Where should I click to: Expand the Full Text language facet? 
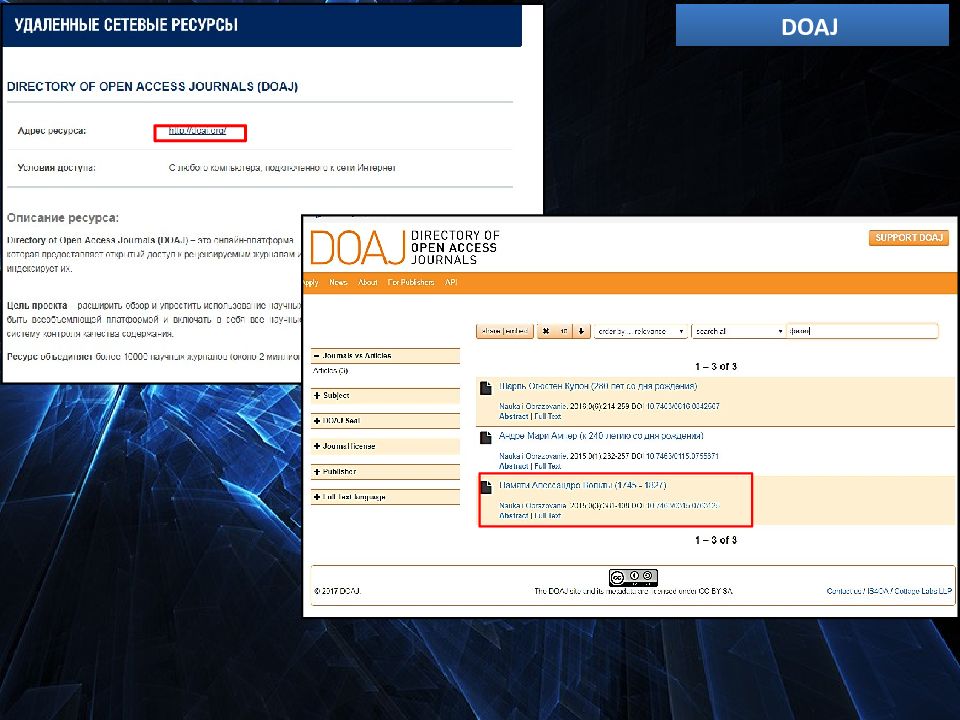coord(385,497)
